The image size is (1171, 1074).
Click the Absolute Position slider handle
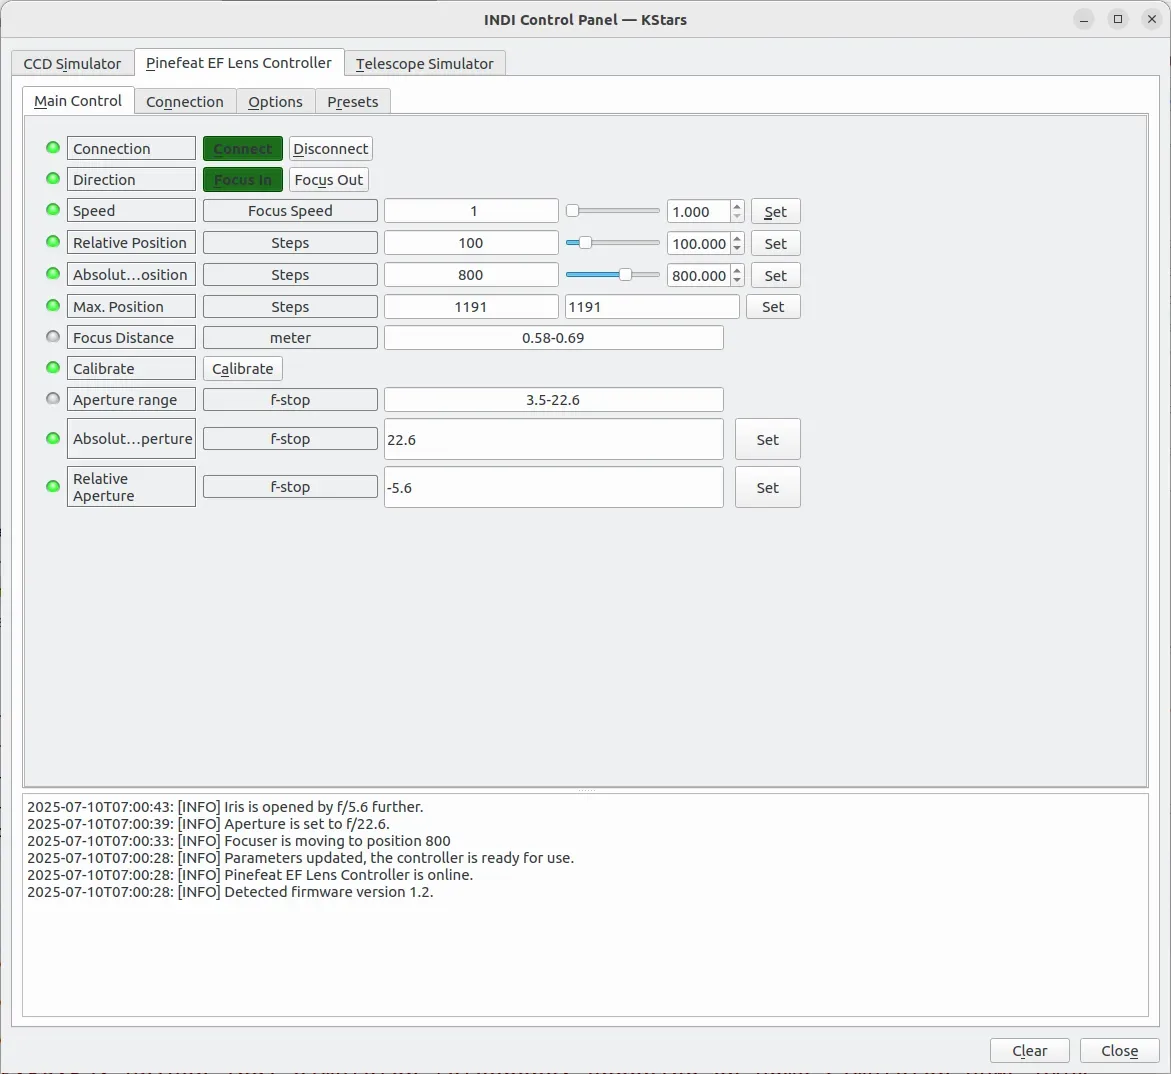(x=625, y=275)
